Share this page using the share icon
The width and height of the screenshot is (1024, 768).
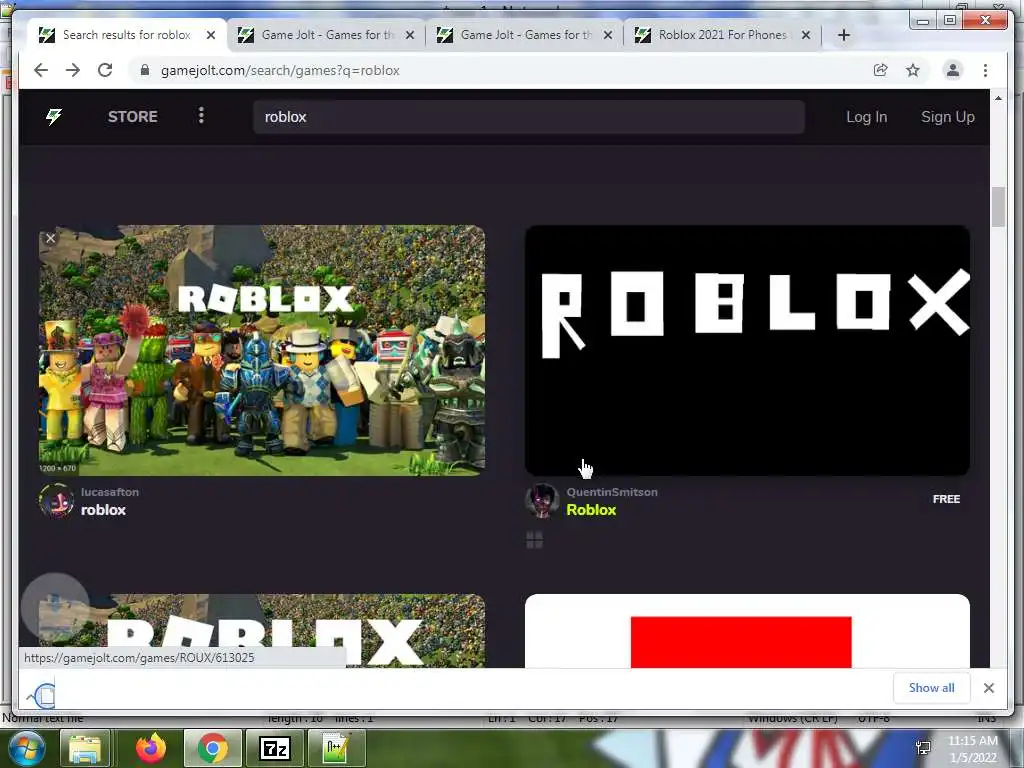pos(880,70)
